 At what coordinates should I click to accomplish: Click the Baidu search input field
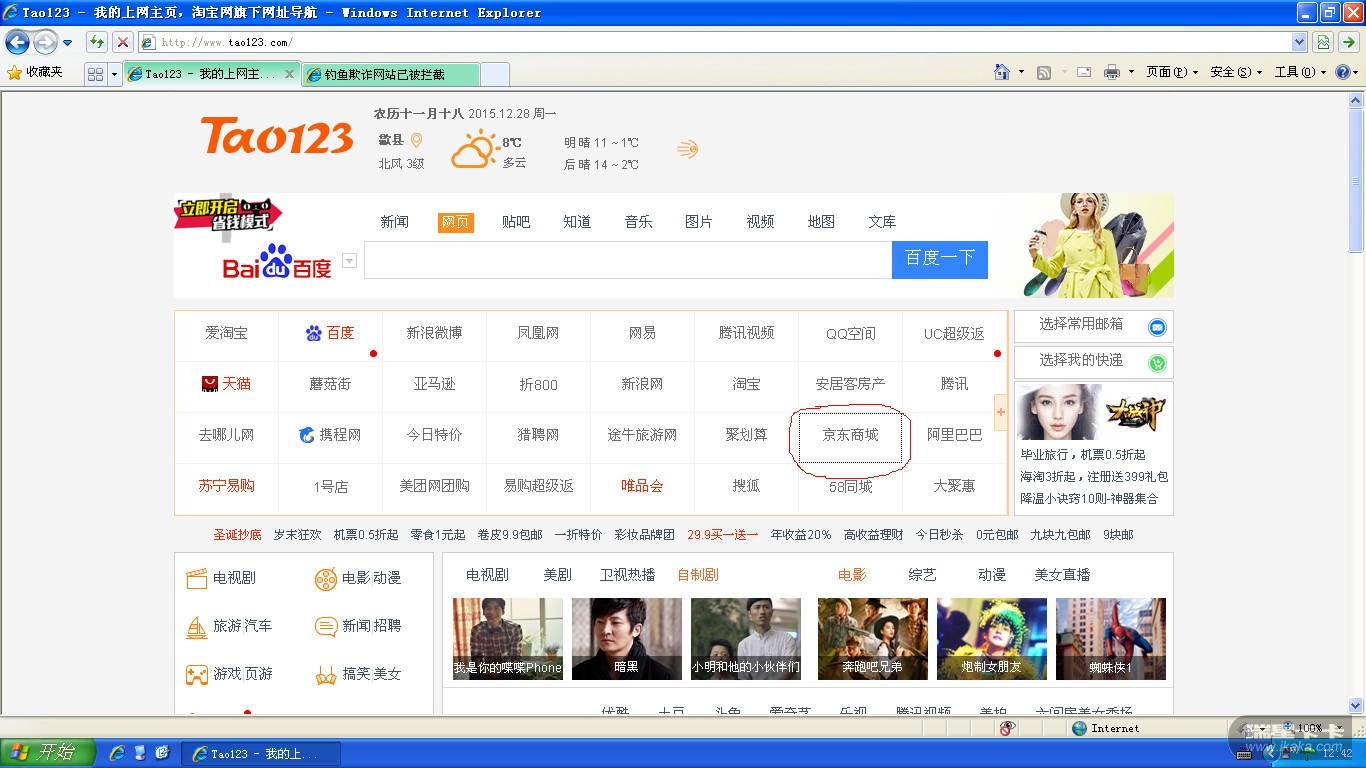[x=628, y=259]
